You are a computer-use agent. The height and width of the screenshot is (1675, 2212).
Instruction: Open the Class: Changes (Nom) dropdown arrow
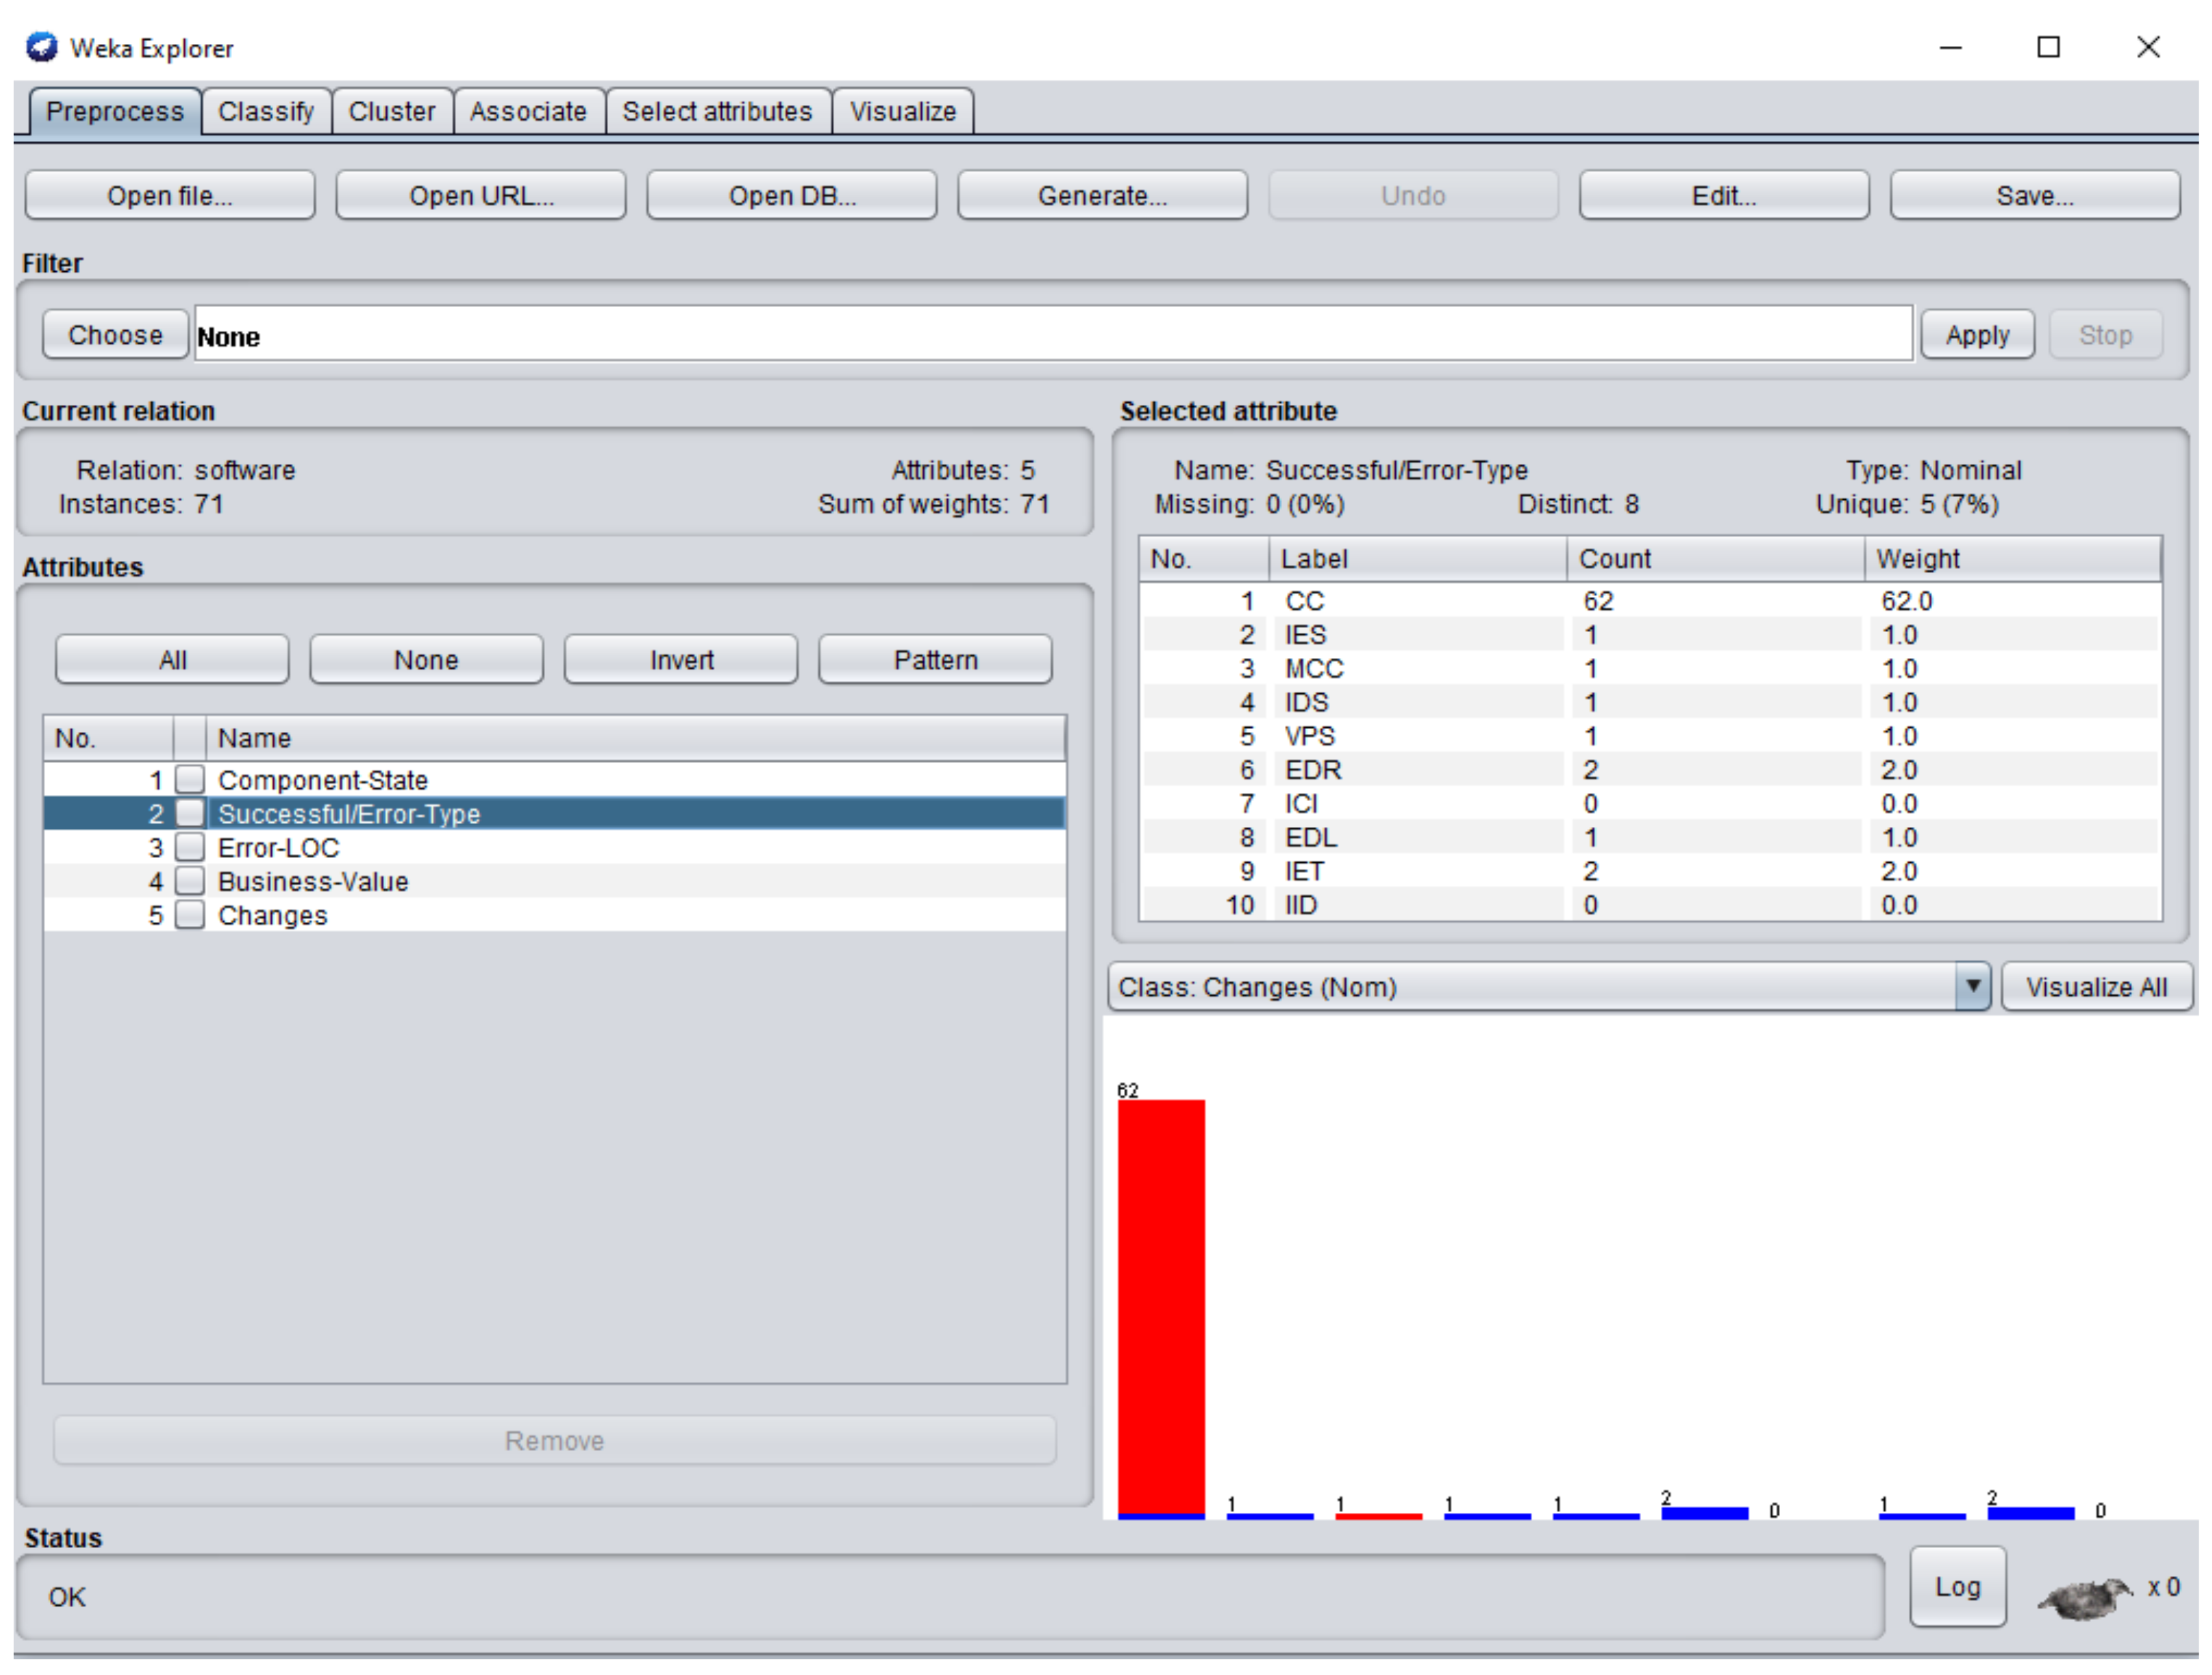(x=1972, y=987)
